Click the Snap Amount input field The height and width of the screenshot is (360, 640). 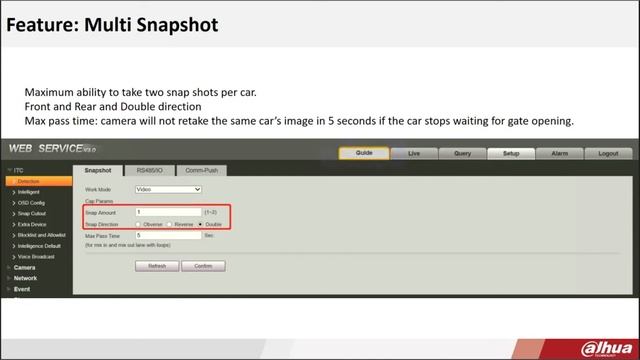coord(168,212)
